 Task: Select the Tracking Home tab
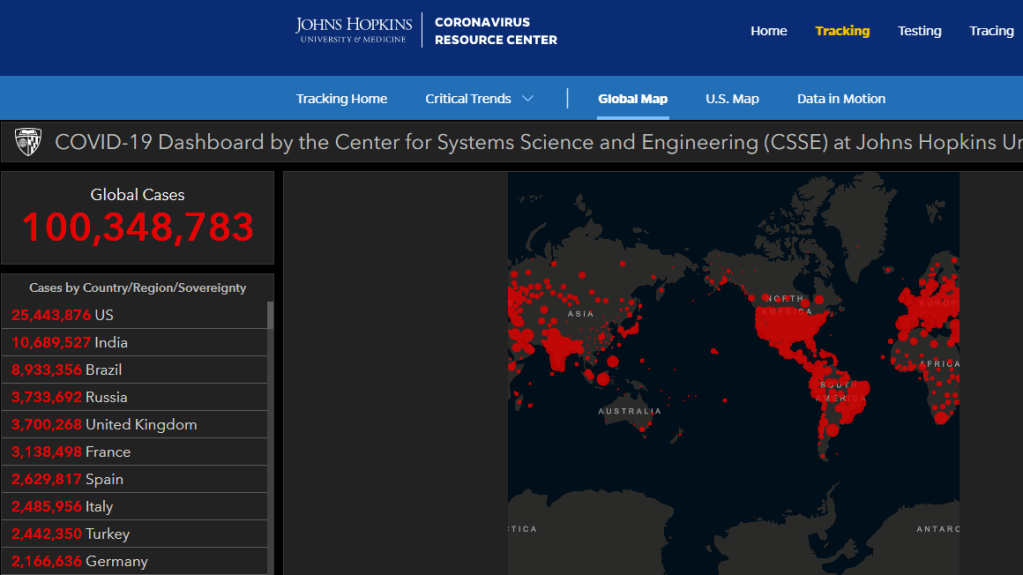click(x=341, y=99)
